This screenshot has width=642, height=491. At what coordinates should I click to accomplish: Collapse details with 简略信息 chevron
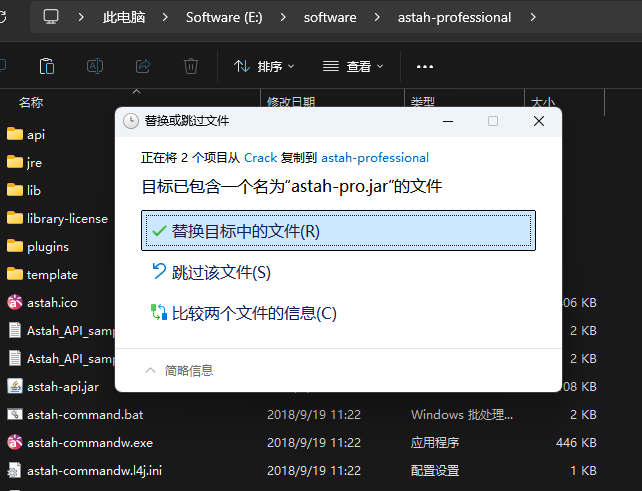coord(150,370)
